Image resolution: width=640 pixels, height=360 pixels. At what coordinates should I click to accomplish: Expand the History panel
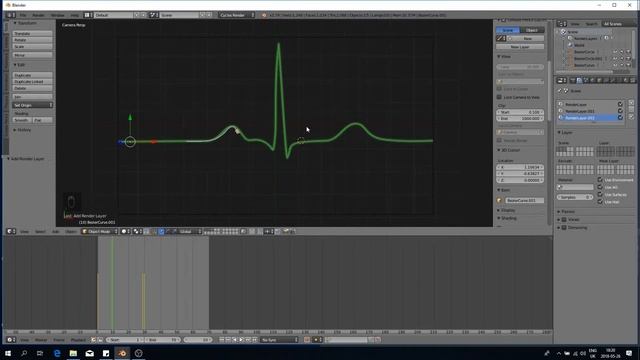pyautogui.click(x=22, y=130)
